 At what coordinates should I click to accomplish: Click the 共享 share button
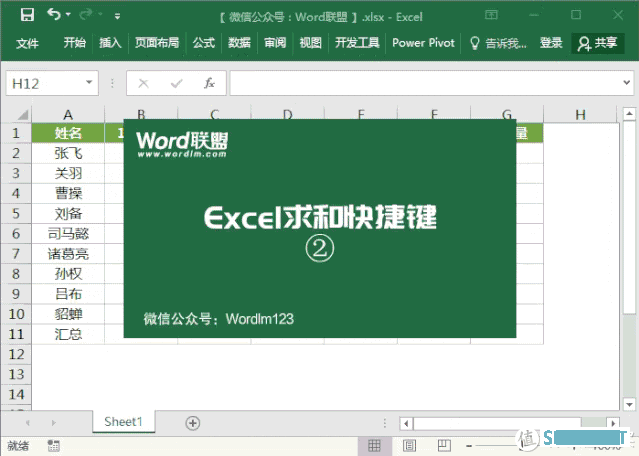[x=598, y=43]
